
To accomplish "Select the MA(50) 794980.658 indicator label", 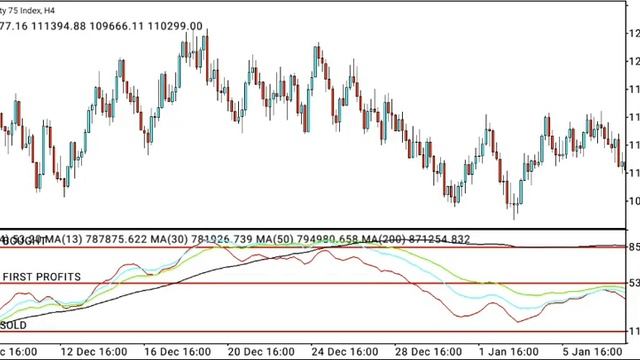I will pos(307,239).
